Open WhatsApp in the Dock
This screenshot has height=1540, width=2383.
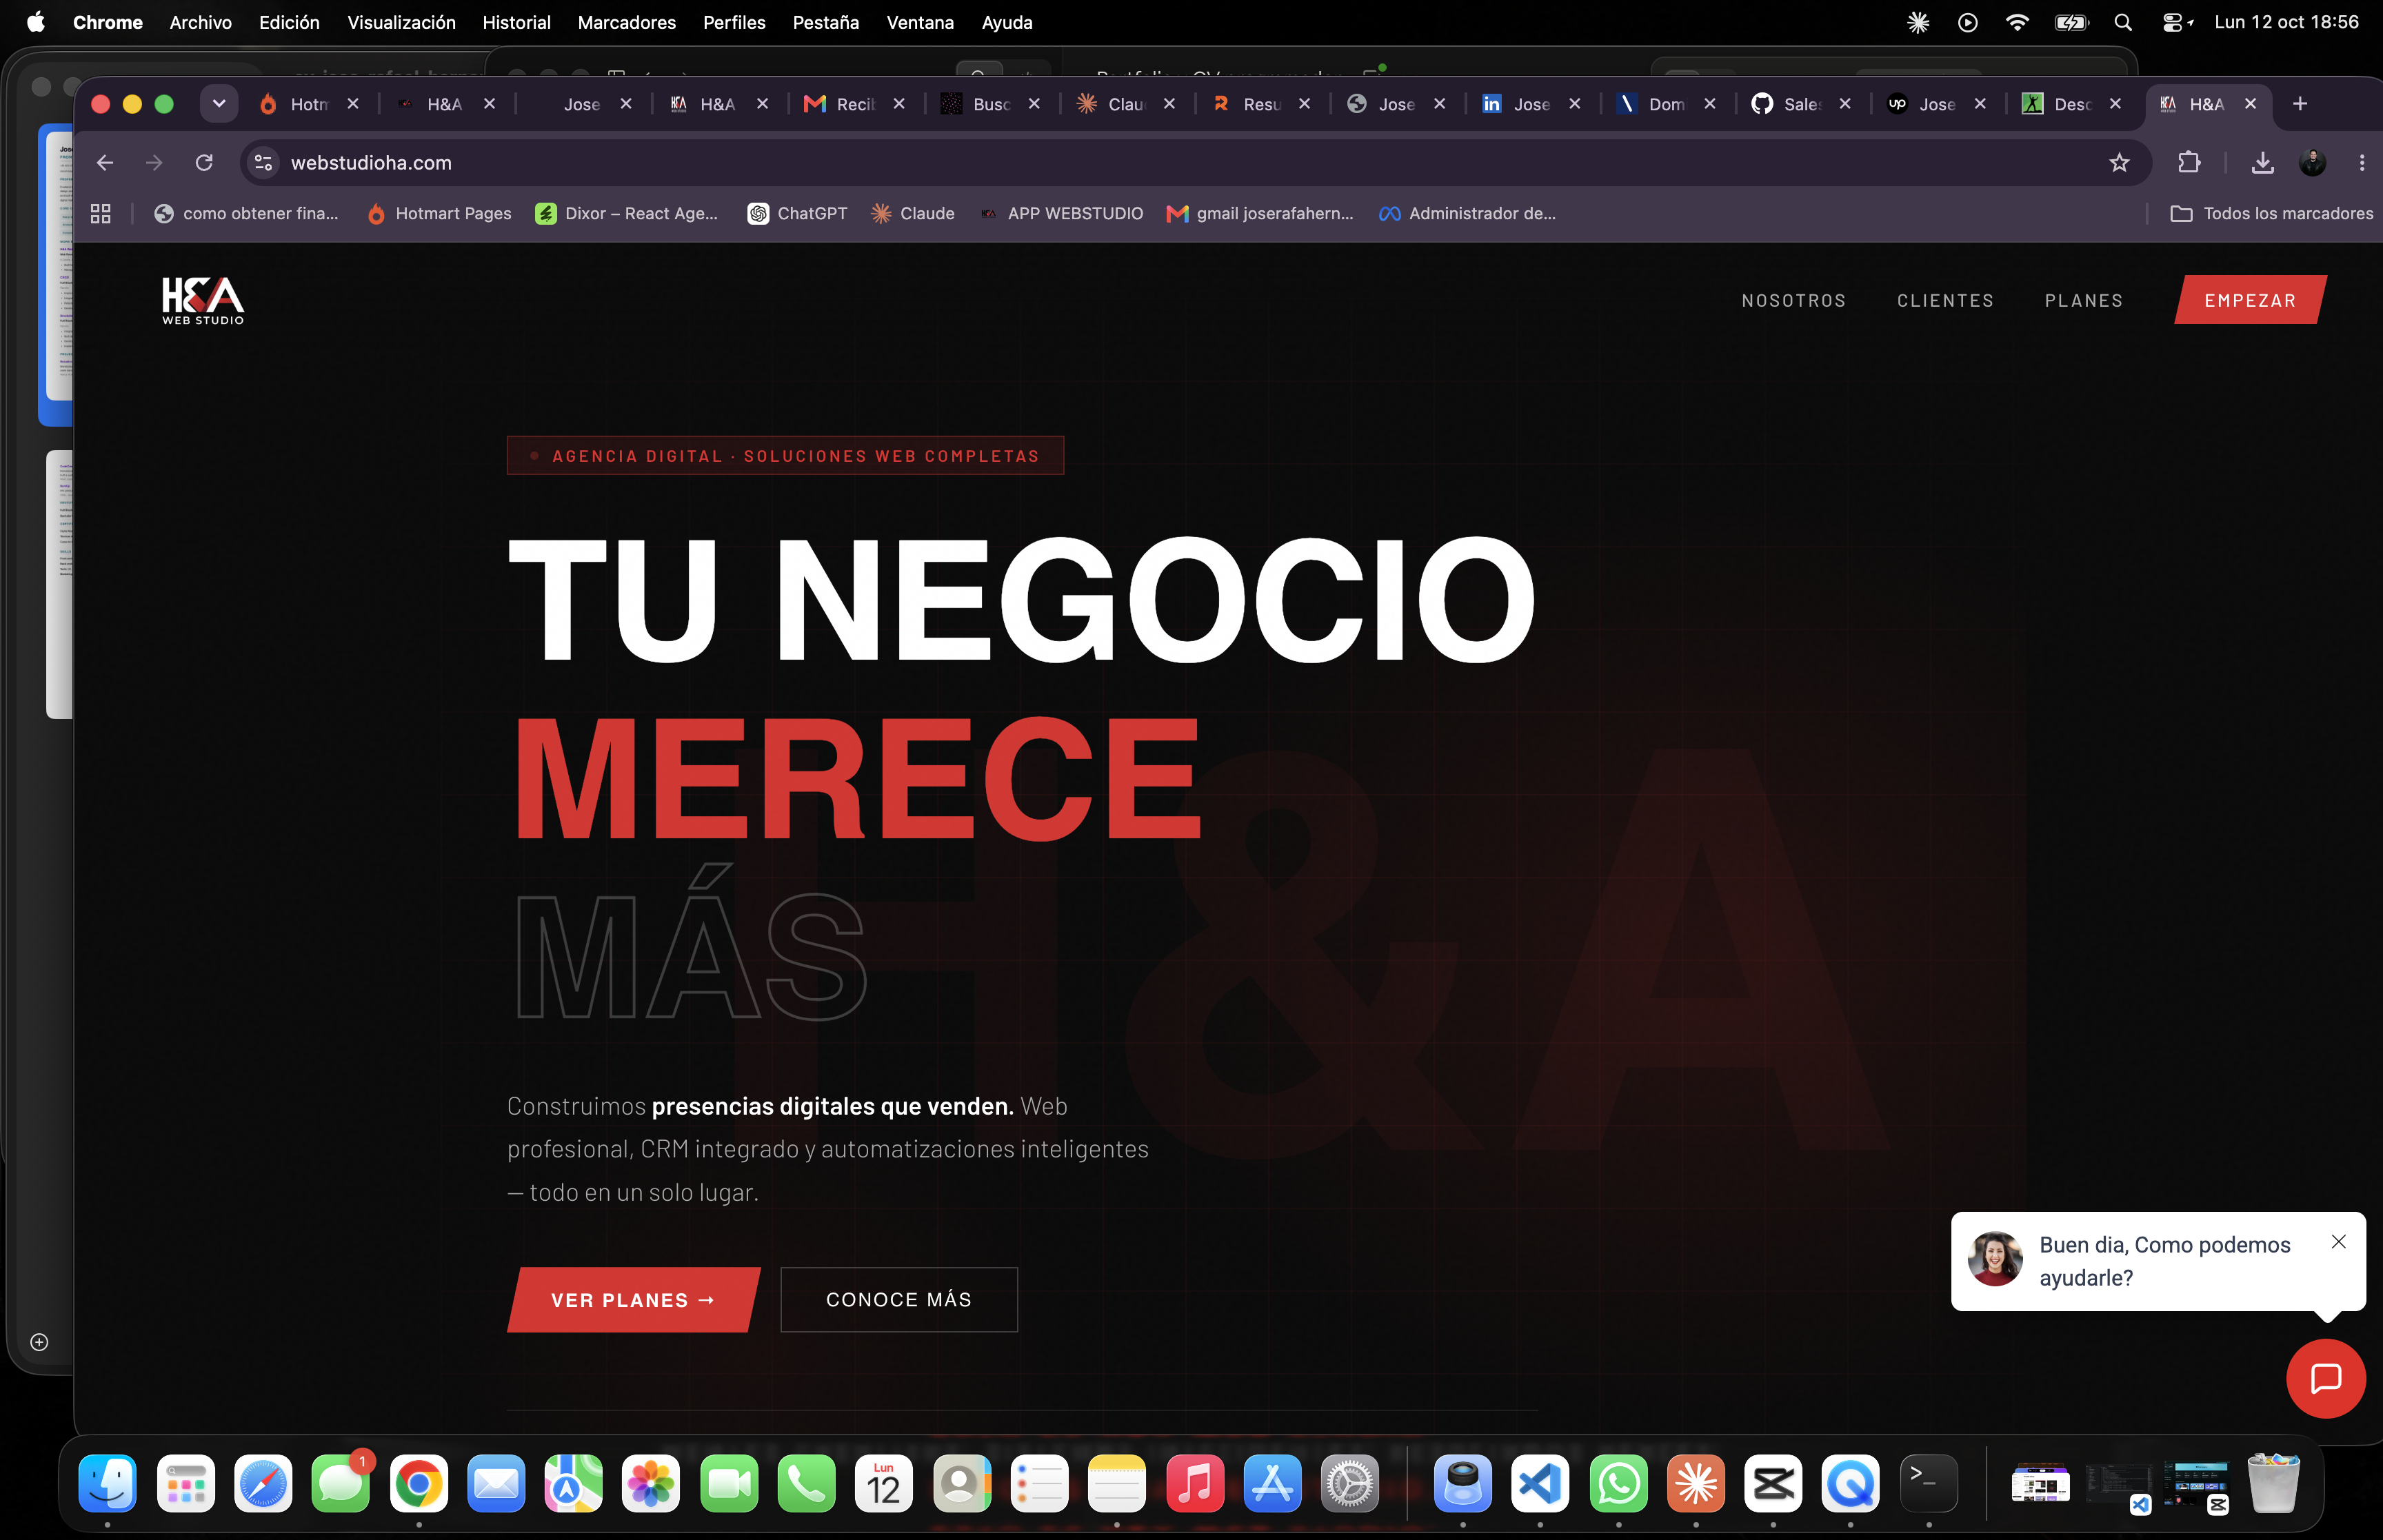(1618, 1483)
